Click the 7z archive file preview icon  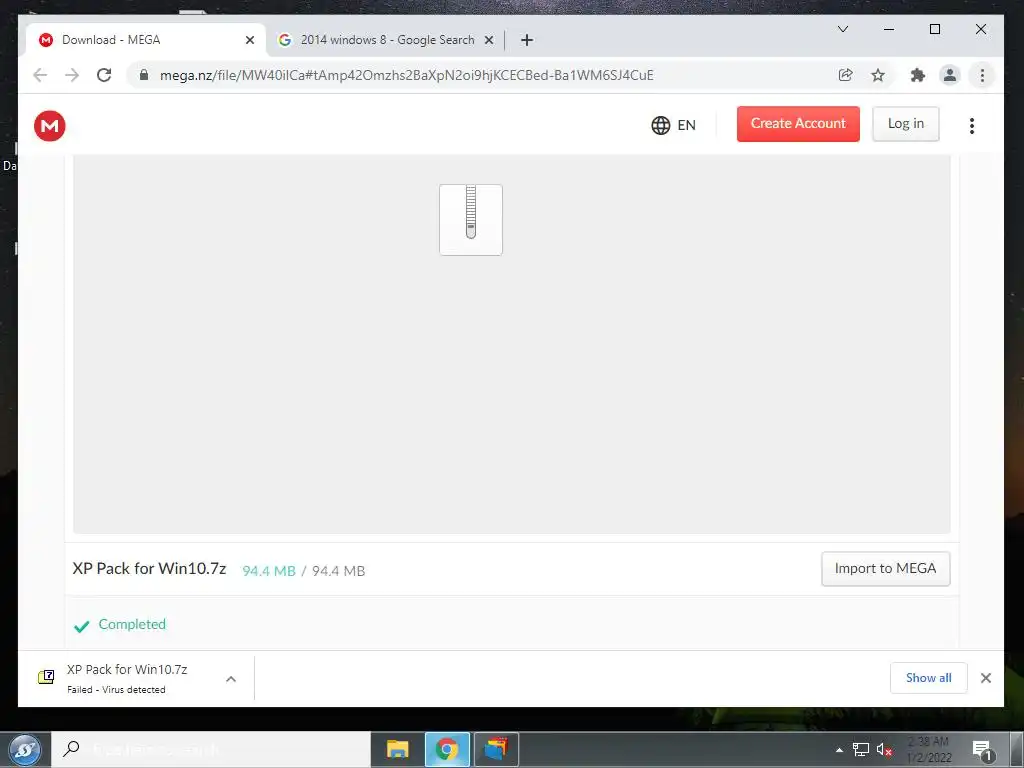pos(471,220)
